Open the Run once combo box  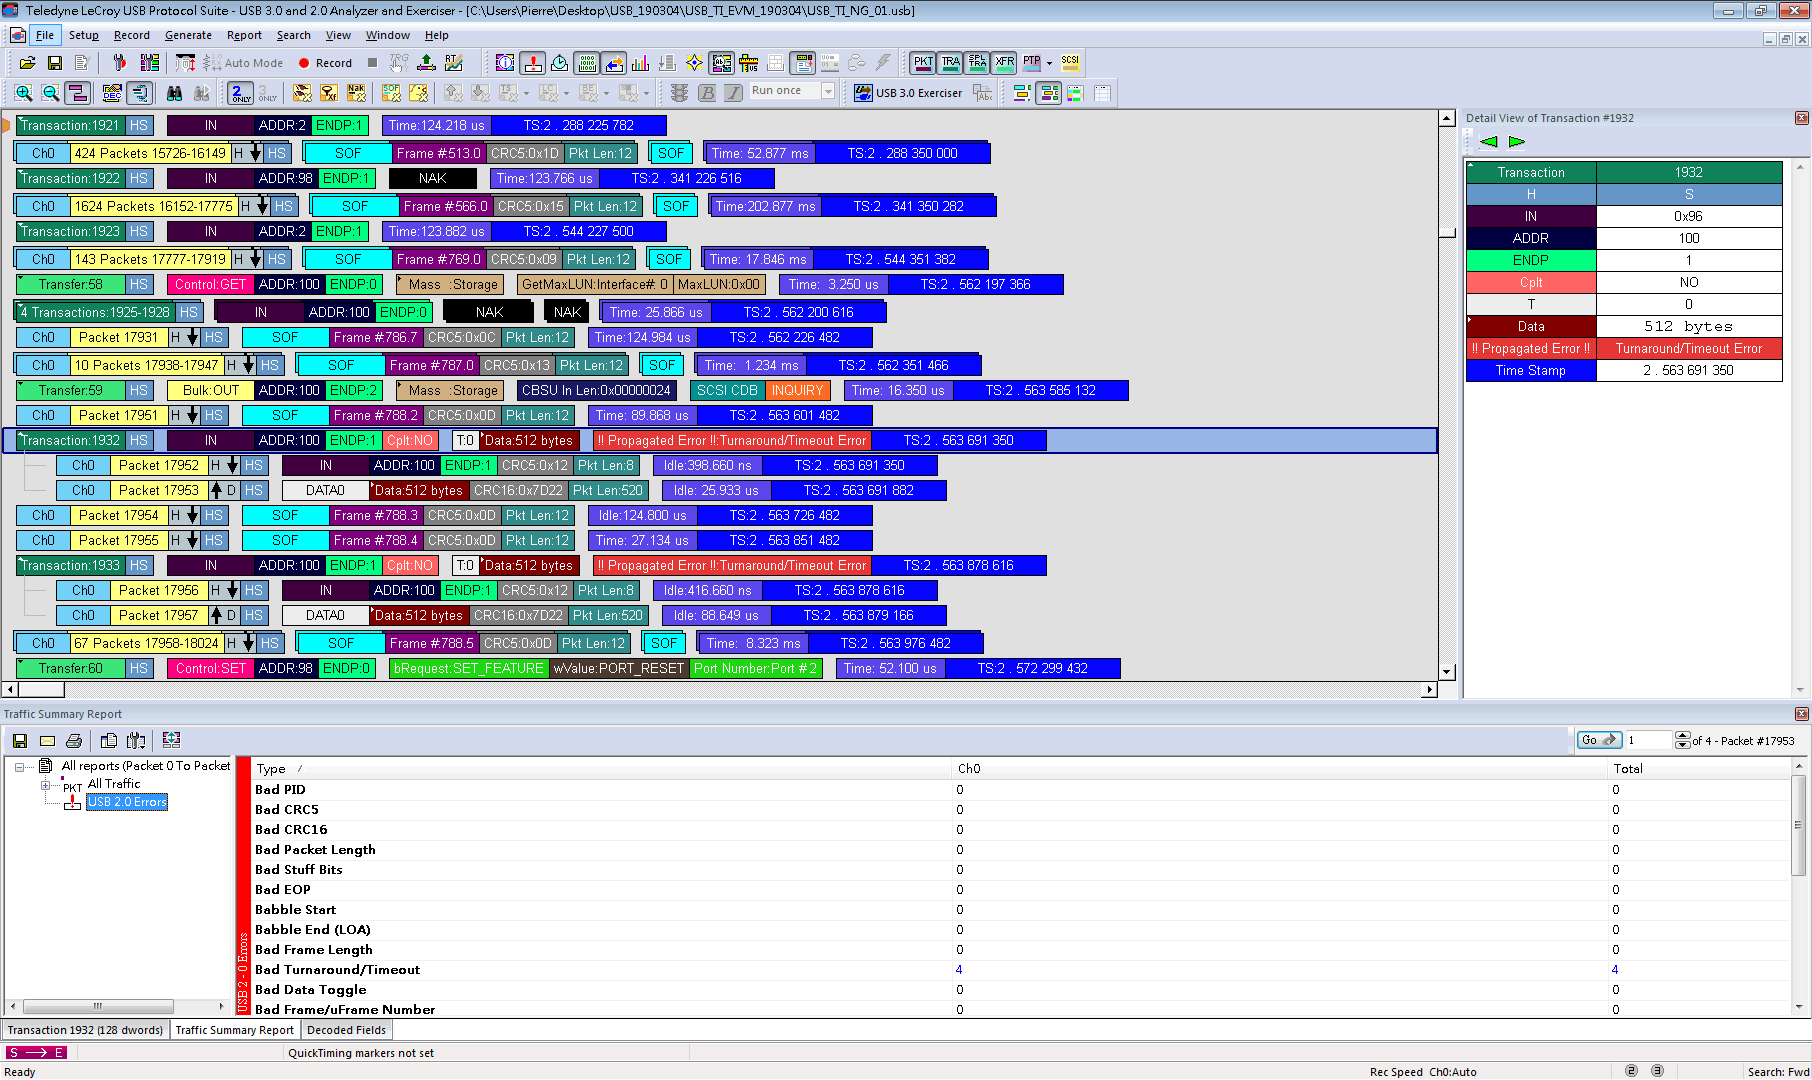792,91
